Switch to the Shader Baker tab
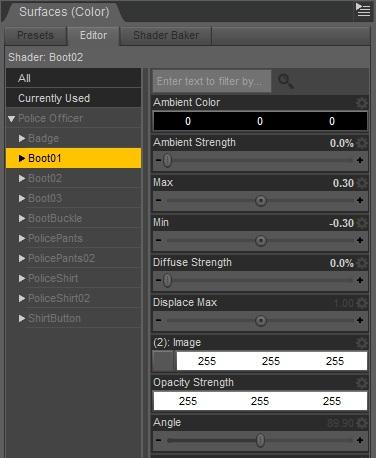Image resolution: width=376 pixels, height=458 pixels. [x=166, y=35]
